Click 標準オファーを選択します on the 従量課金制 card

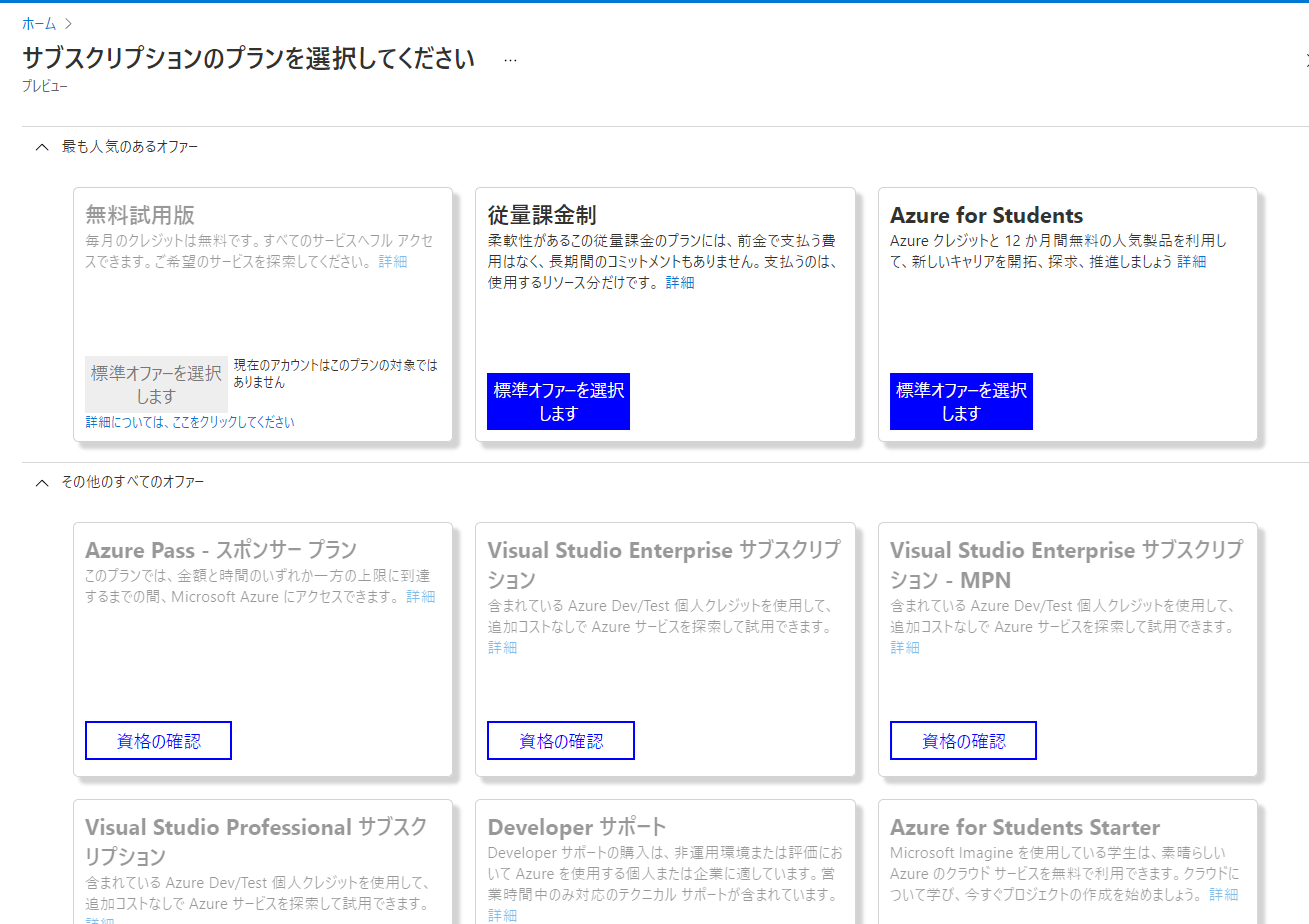pyautogui.click(x=557, y=401)
